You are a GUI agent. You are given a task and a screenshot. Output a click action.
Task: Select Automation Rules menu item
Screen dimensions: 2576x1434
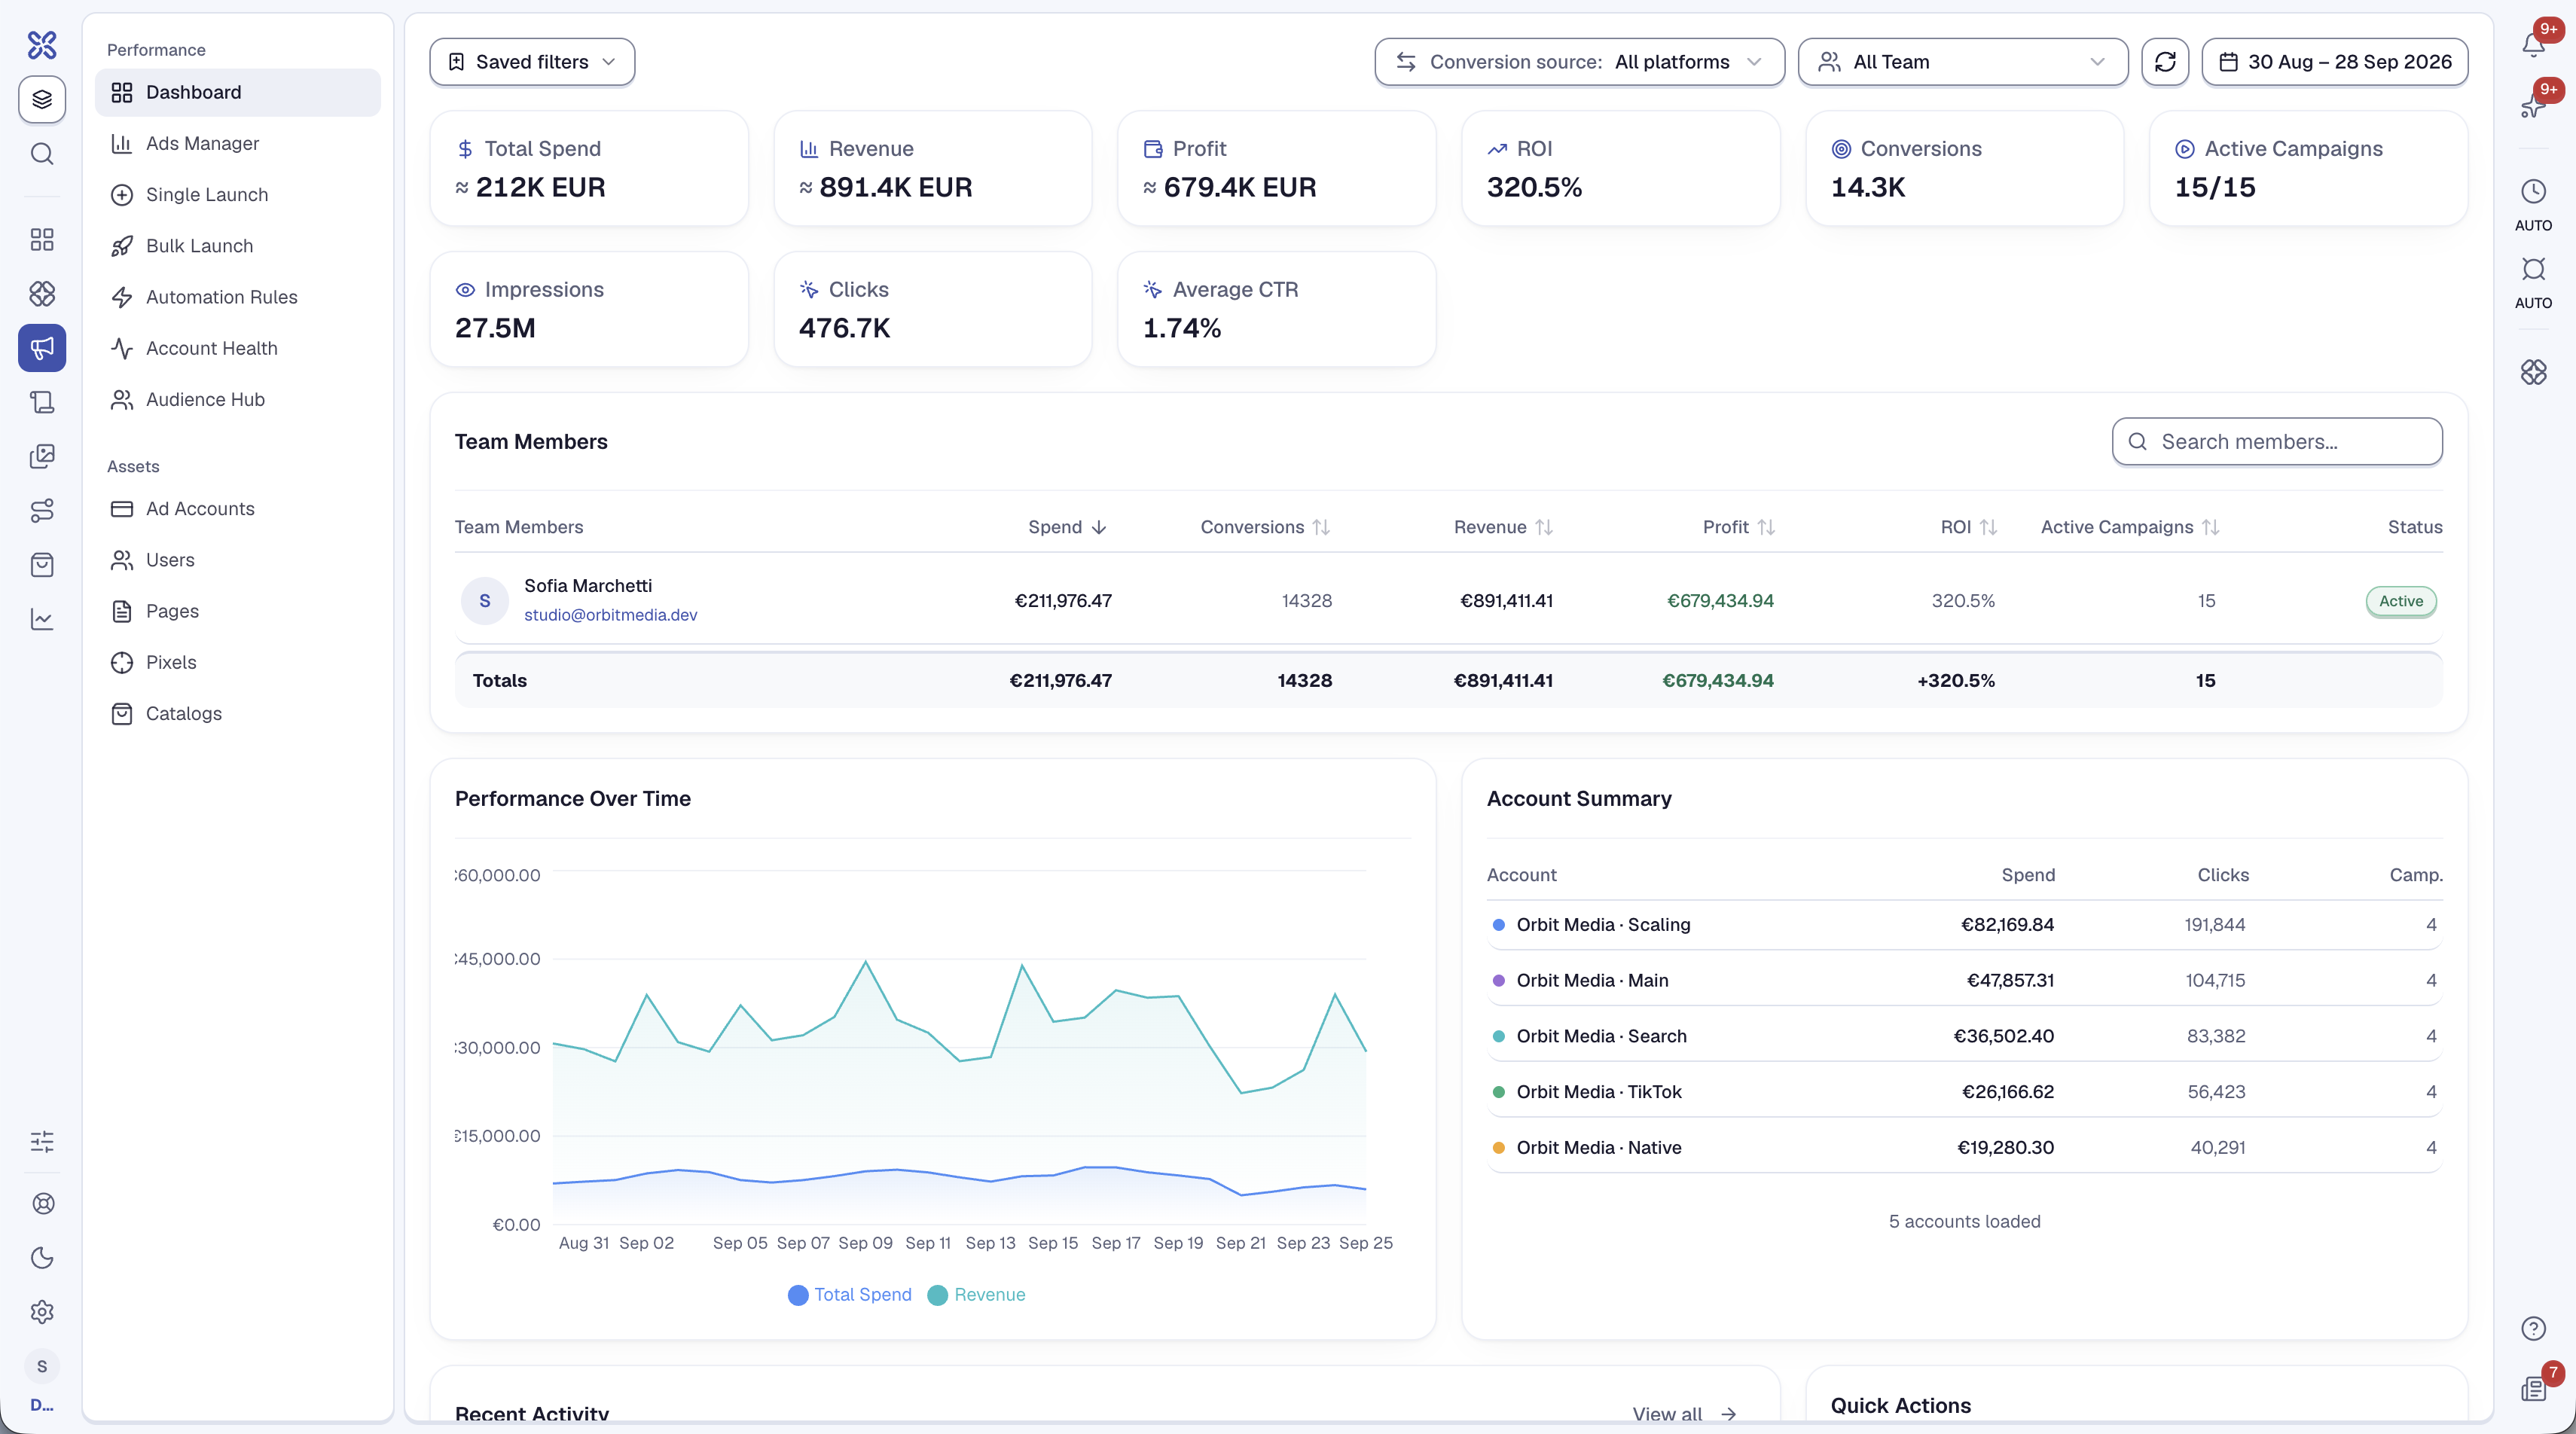click(238, 297)
